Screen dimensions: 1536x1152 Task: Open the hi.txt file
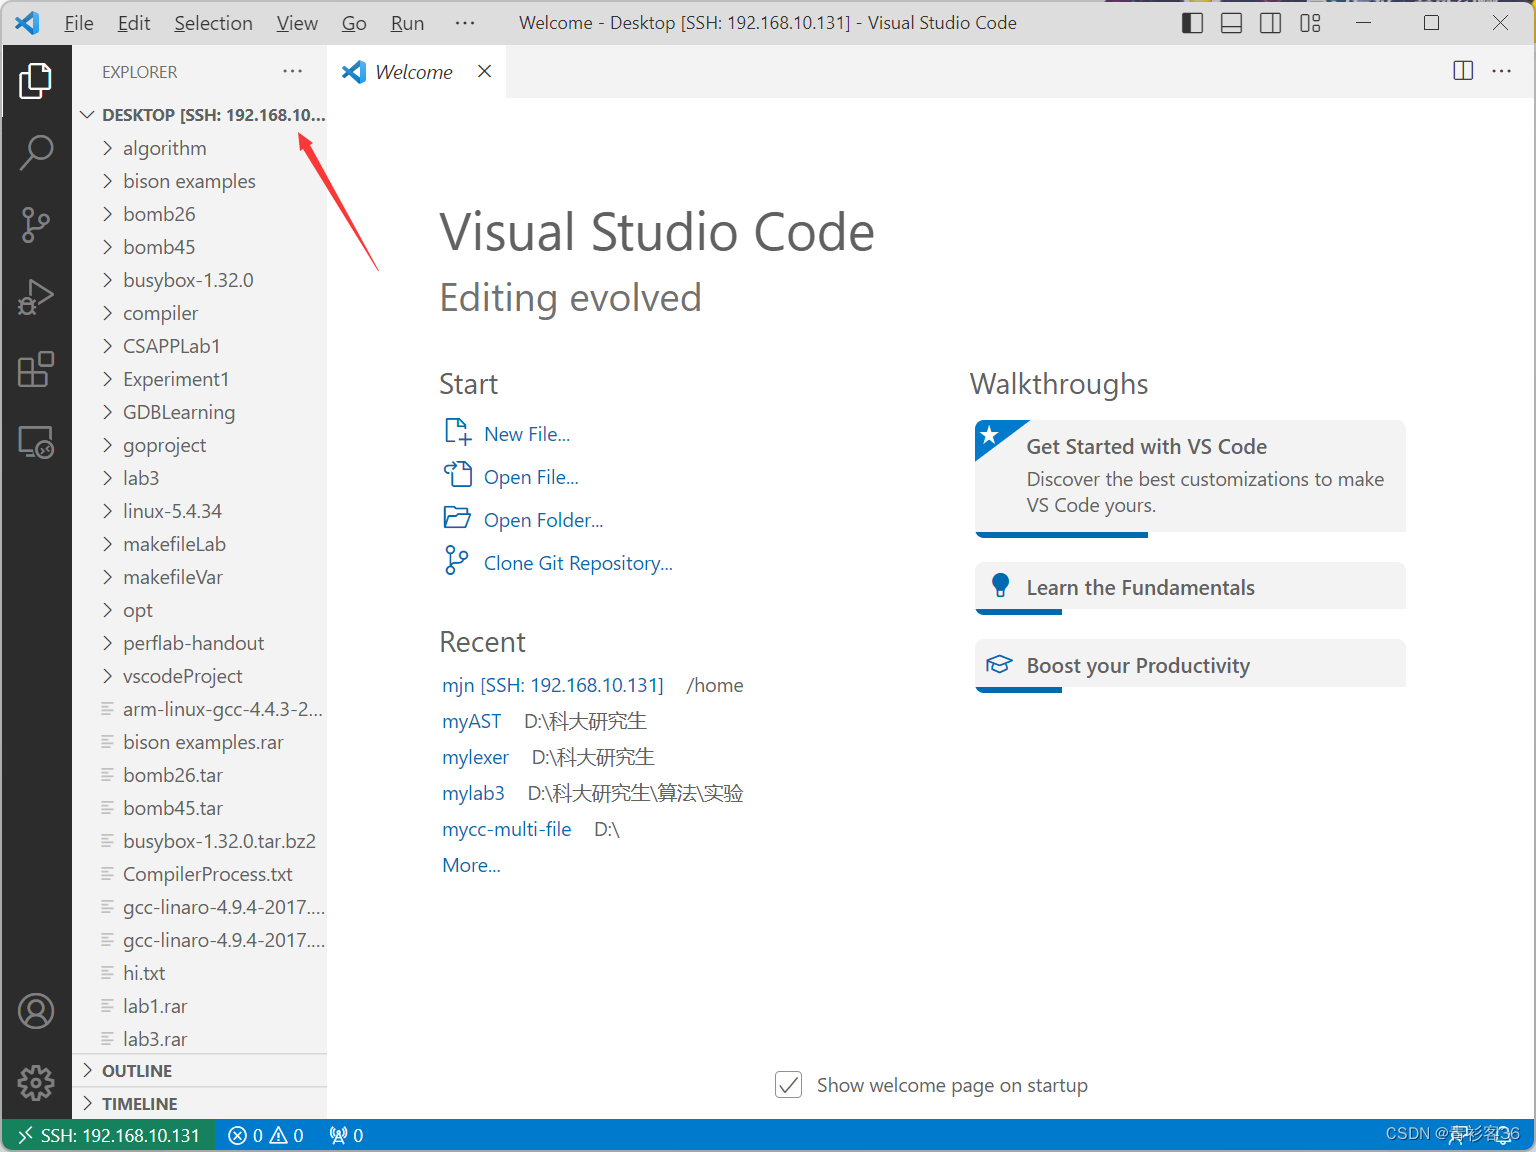click(200, 973)
